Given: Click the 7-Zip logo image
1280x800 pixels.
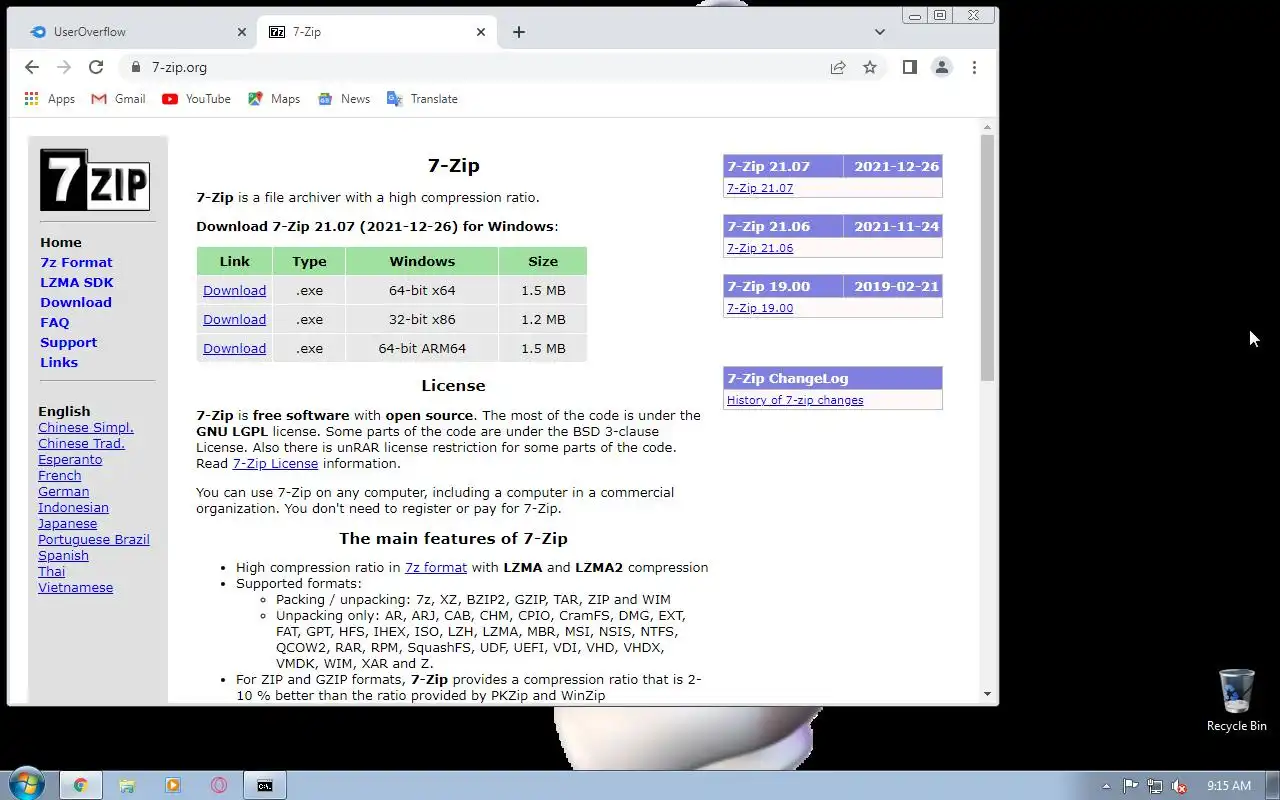Looking at the screenshot, I should tap(95, 180).
